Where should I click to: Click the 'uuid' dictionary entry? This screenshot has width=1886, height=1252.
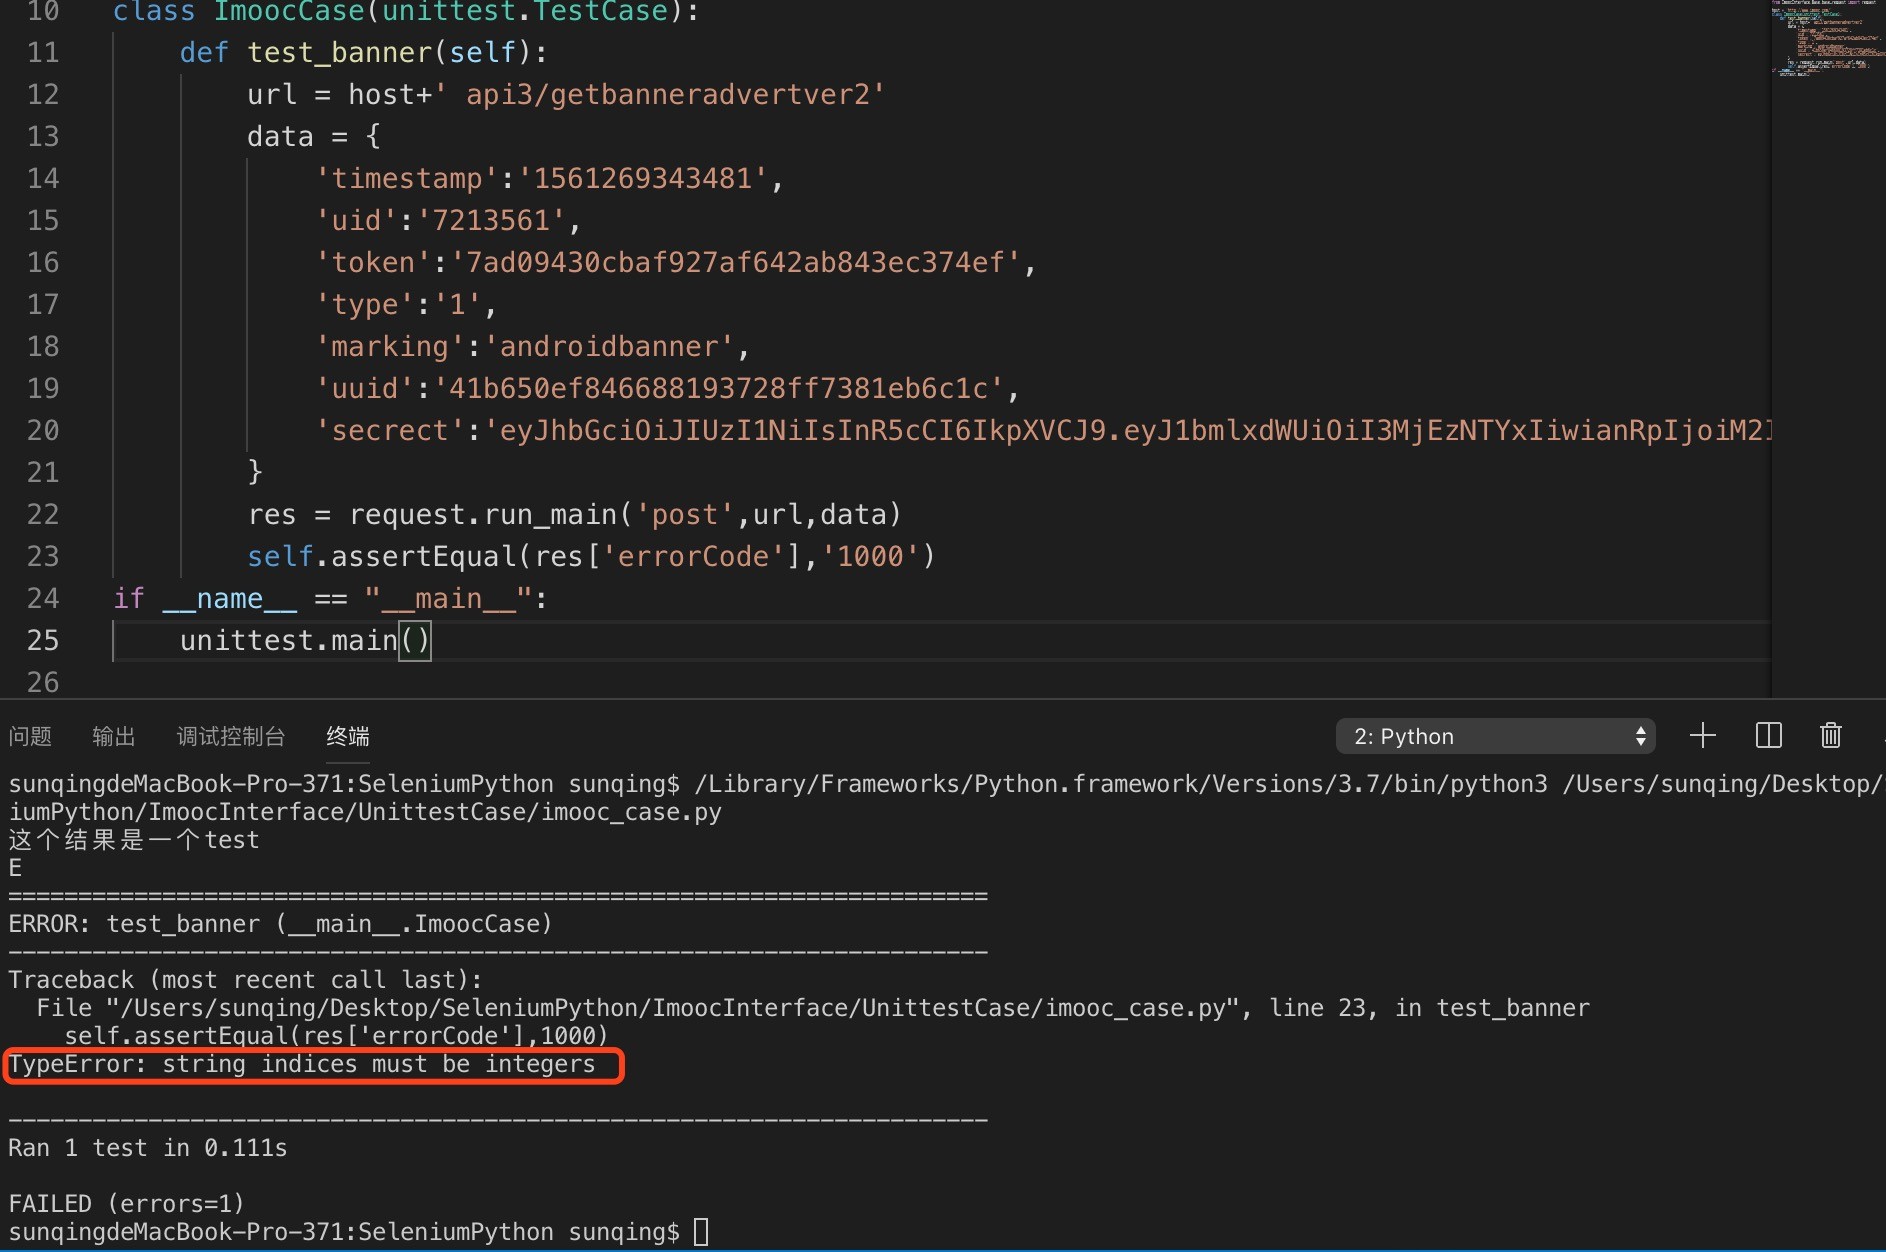pos(667,388)
